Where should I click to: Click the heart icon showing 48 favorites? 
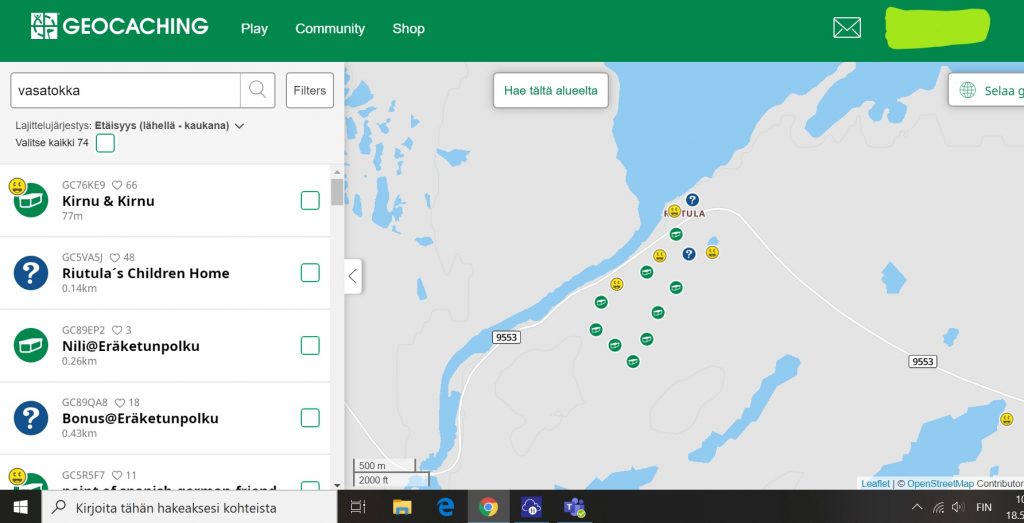[x=115, y=257]
